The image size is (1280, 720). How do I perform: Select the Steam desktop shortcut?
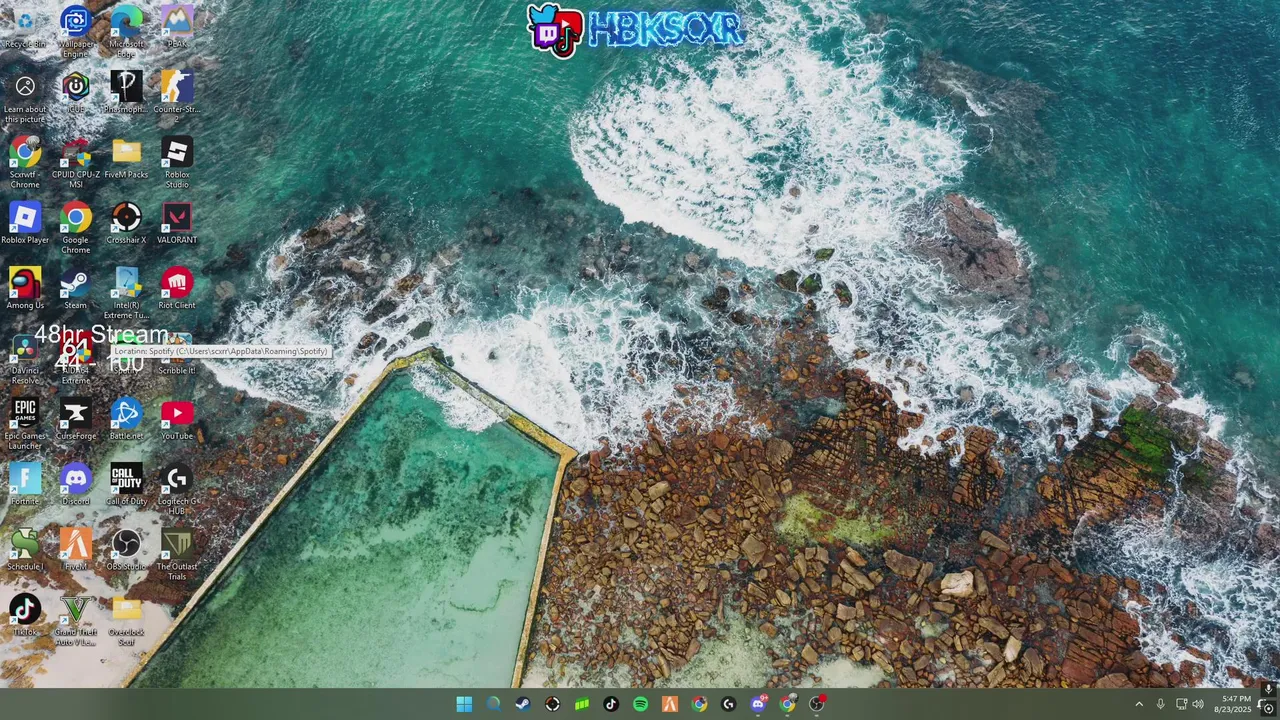76,288
